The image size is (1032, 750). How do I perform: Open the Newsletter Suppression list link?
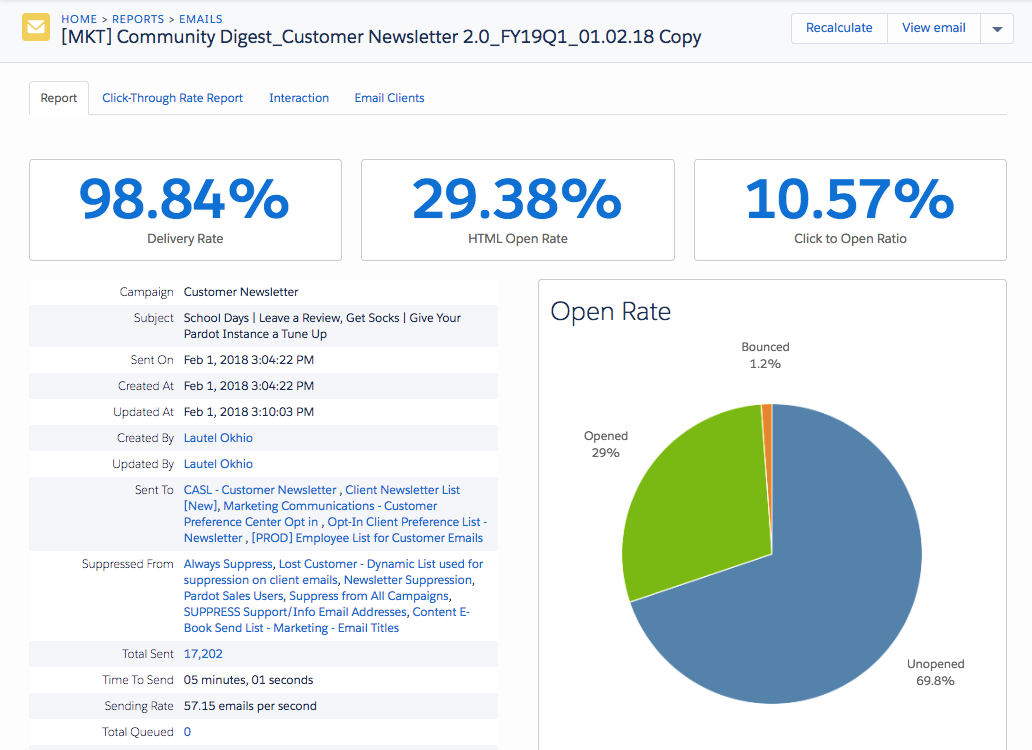407,579
